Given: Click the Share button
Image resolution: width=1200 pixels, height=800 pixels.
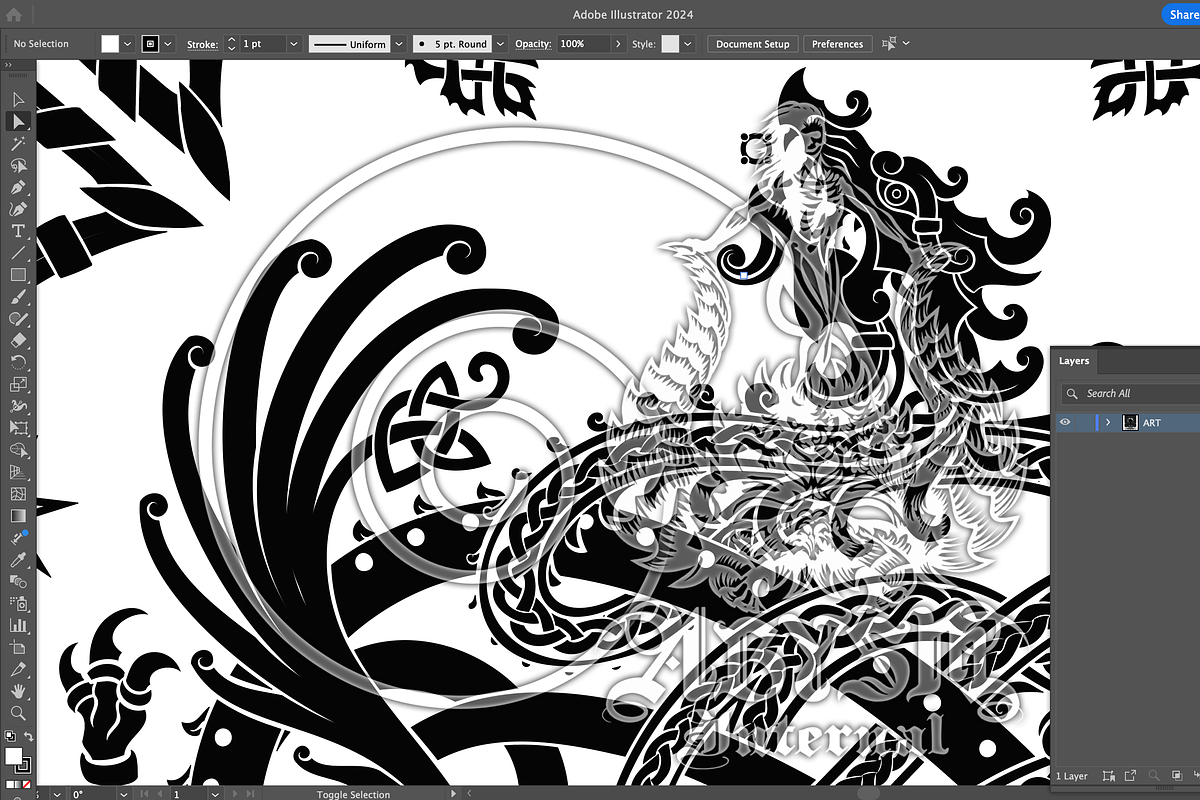Looking at the screenshot, I should click(x=1183, y=15).
